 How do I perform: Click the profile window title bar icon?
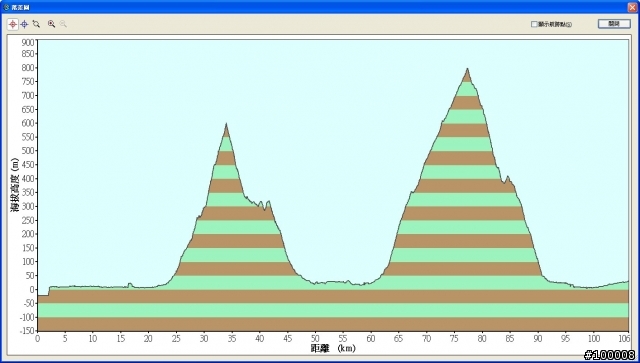tap(6, 7)
